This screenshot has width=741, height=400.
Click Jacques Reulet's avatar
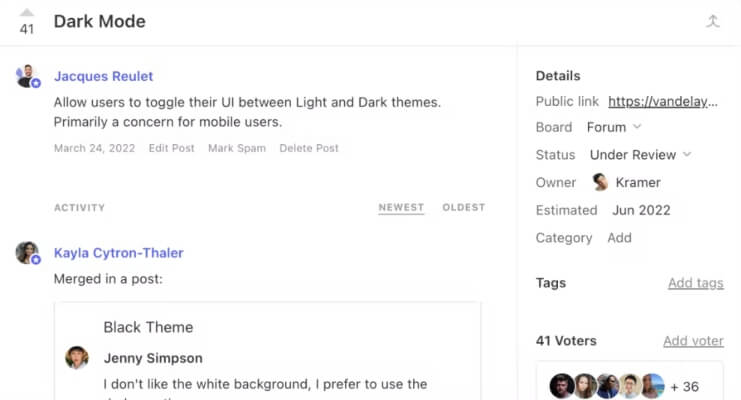pos(27,76)
